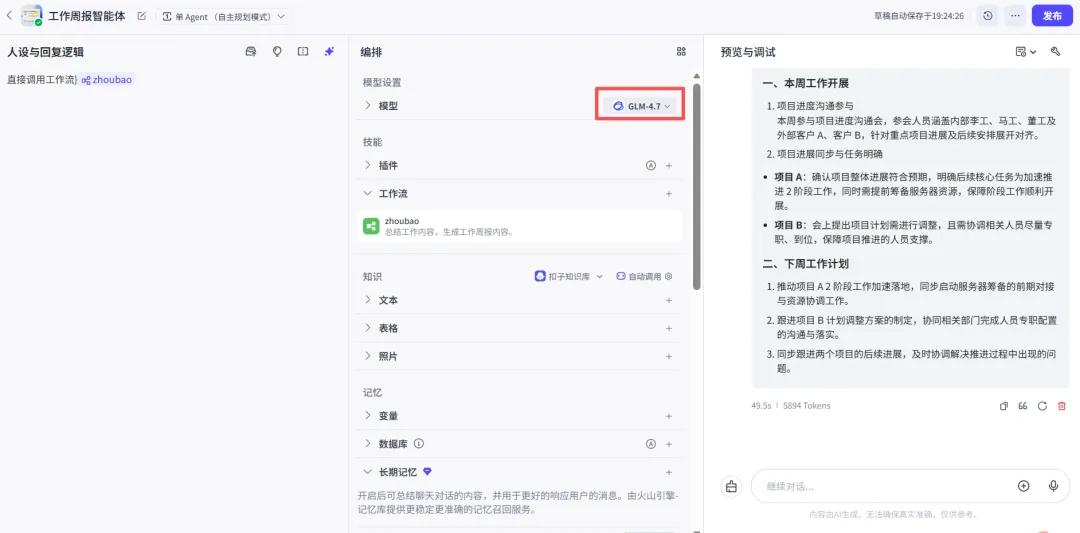Click the info icon beside 数据库
Viewport: 1080px width, 533px height.
tap(419, 444)
